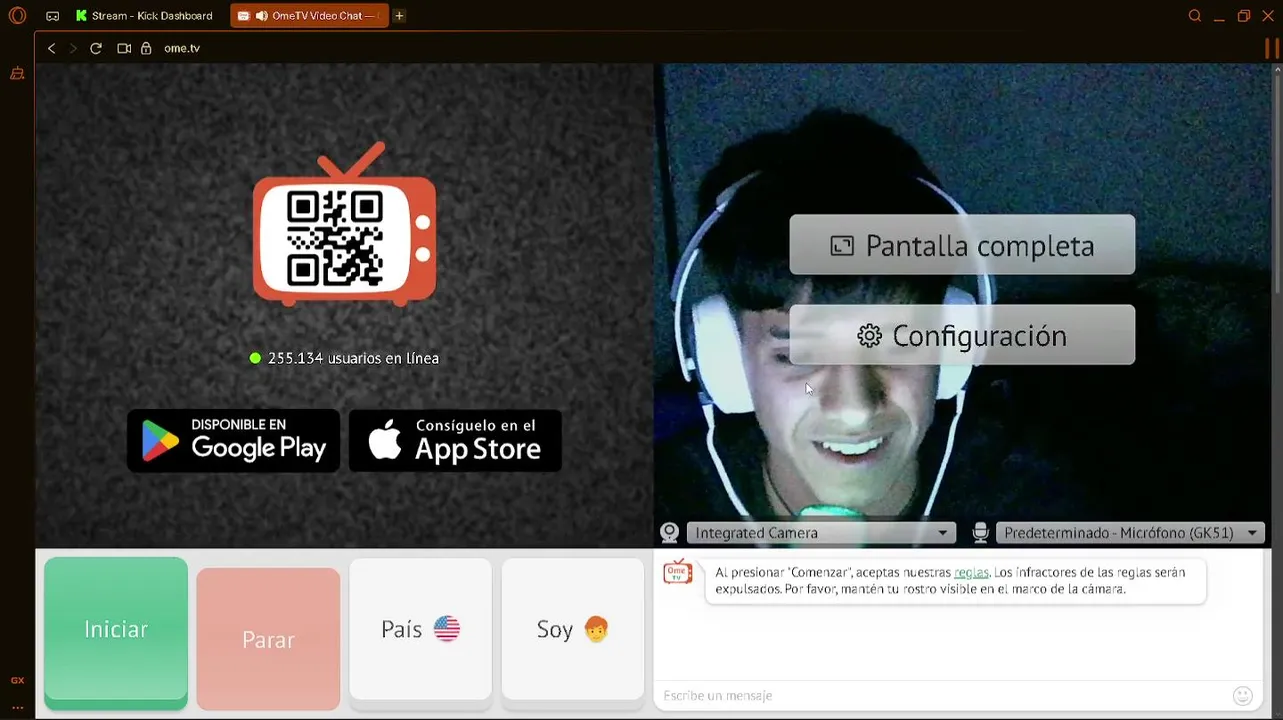Mute the OmeTV tab via its speaker icon

click(x=261, y=16)
